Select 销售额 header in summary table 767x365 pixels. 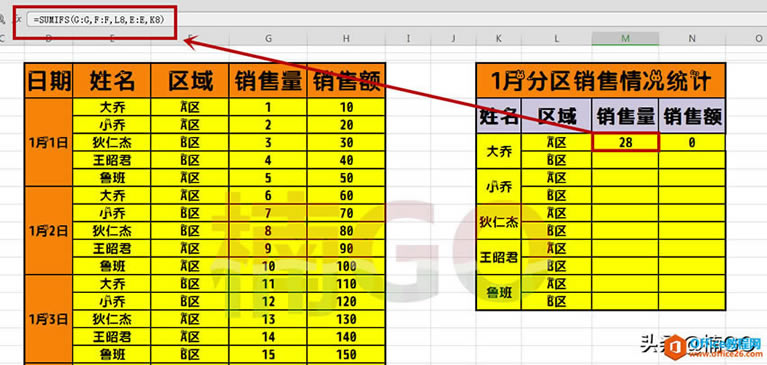coord(692,116)
